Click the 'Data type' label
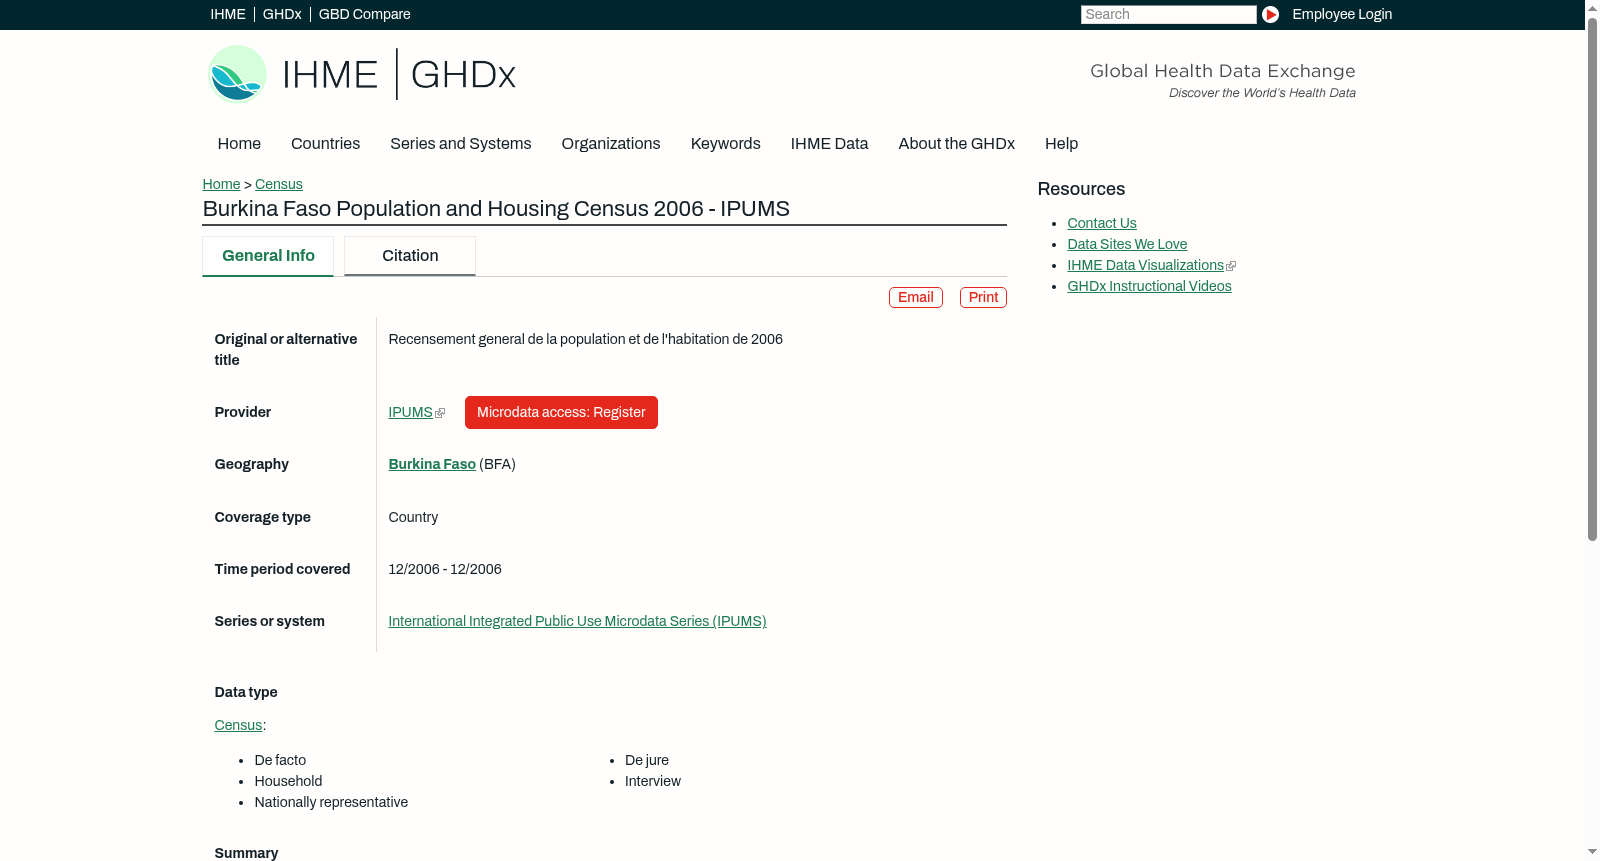1600x861 pixels. click(x=246, y=692)
